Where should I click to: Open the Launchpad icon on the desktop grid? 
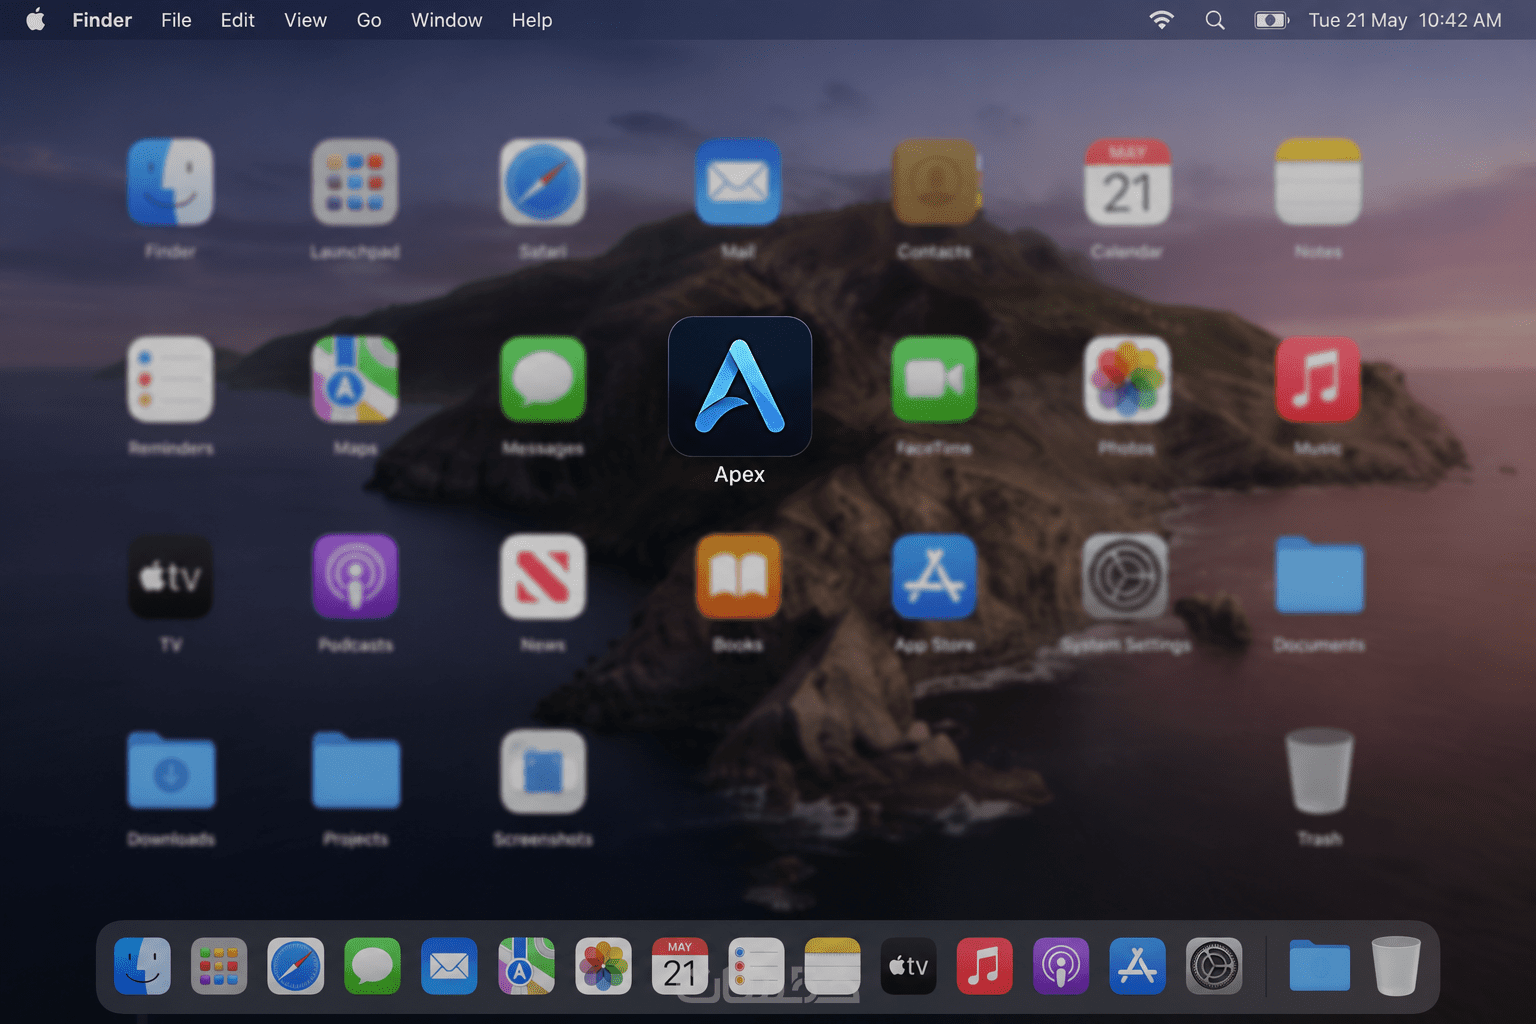click(355, 182)
